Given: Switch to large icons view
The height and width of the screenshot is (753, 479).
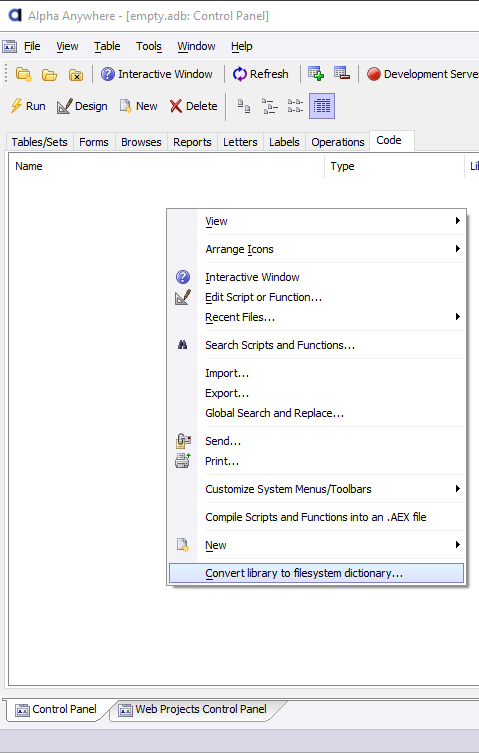Looking at the screenshot, I should tap(244, 106).
